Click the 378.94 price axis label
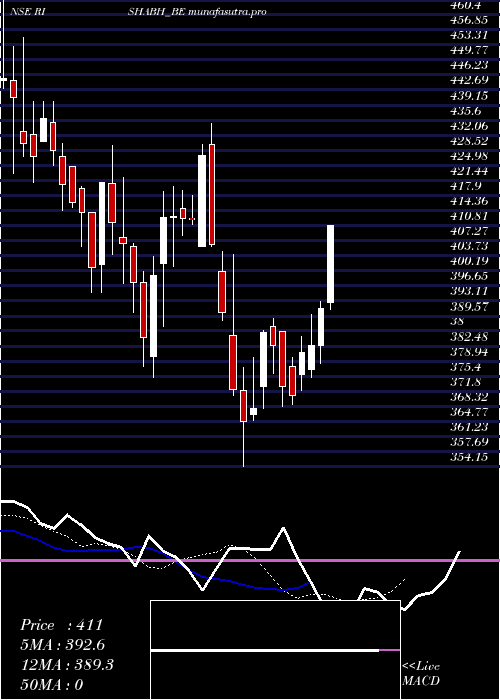Viewport: 500px width, 700px height. tap(469, 352)
